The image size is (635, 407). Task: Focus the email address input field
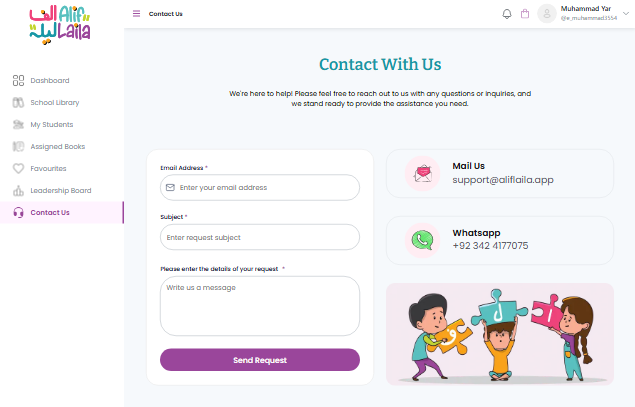click(260, 188)
